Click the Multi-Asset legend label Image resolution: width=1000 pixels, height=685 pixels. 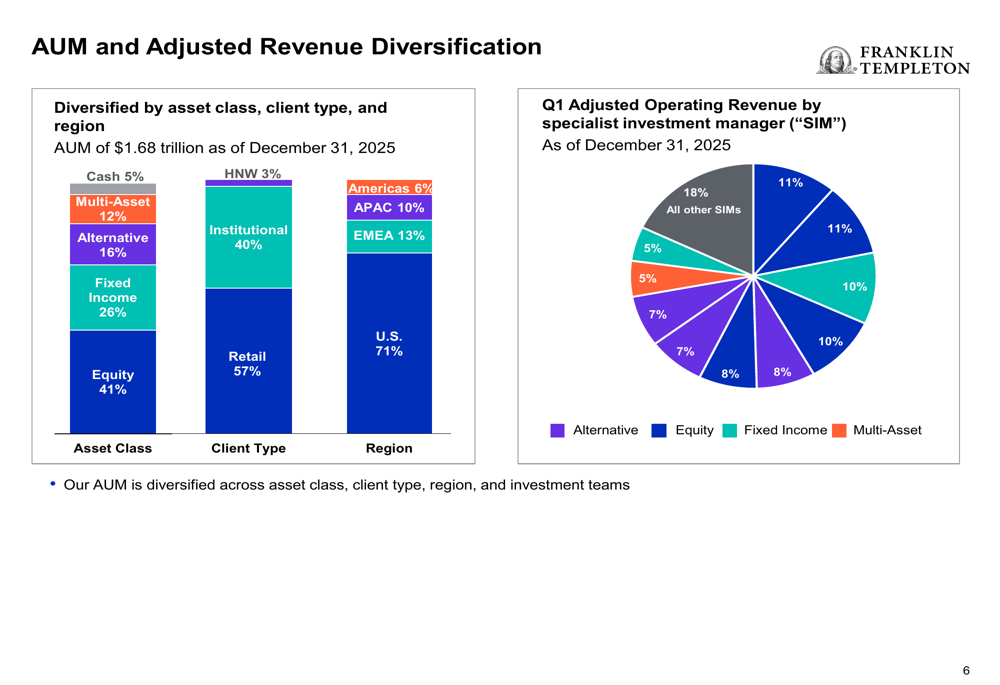tap(887, 431)
